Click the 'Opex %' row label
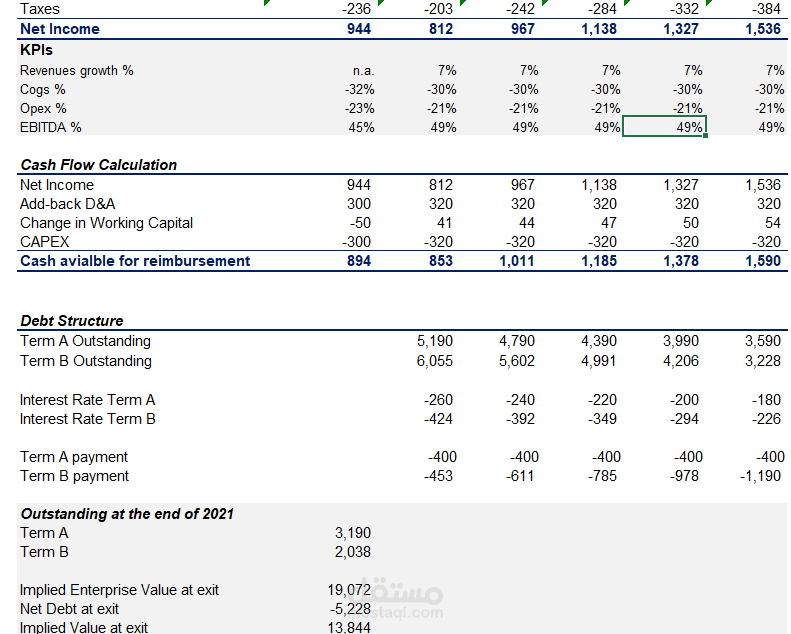Viewport: 791px width, 634px height. coord(43,108)
